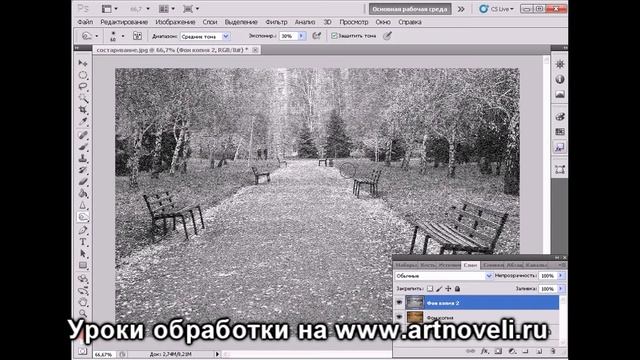Select the Eraser tool
The image size is (640, 360).
coord(83,182)
